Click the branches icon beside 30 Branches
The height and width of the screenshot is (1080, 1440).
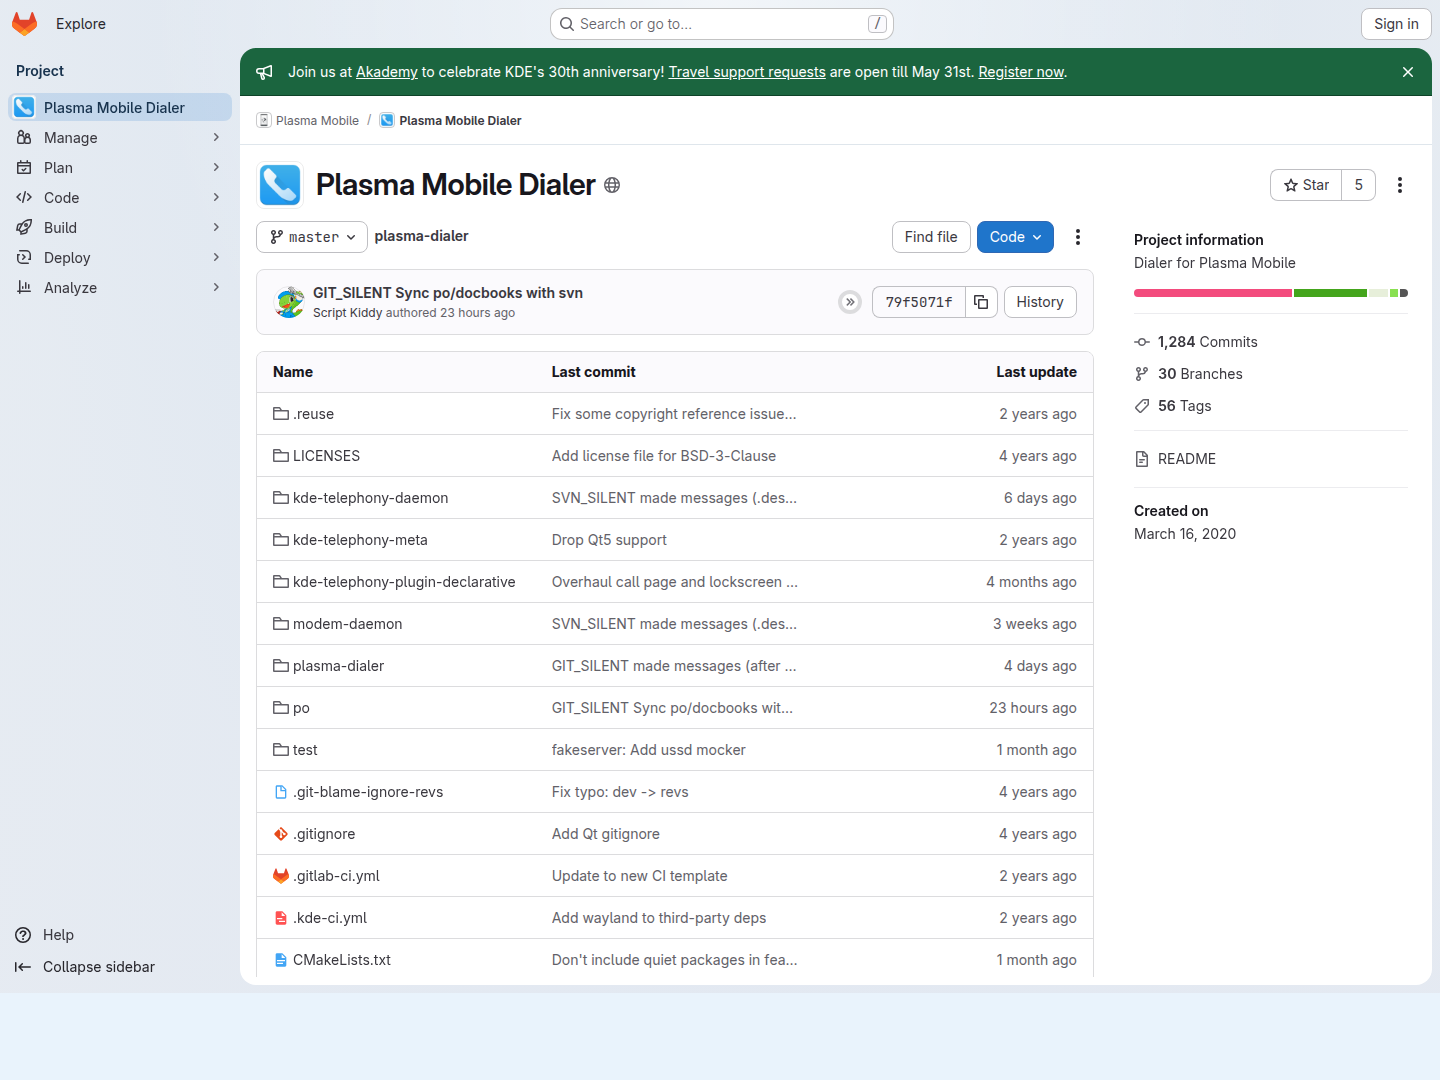tap(1142, 374)
